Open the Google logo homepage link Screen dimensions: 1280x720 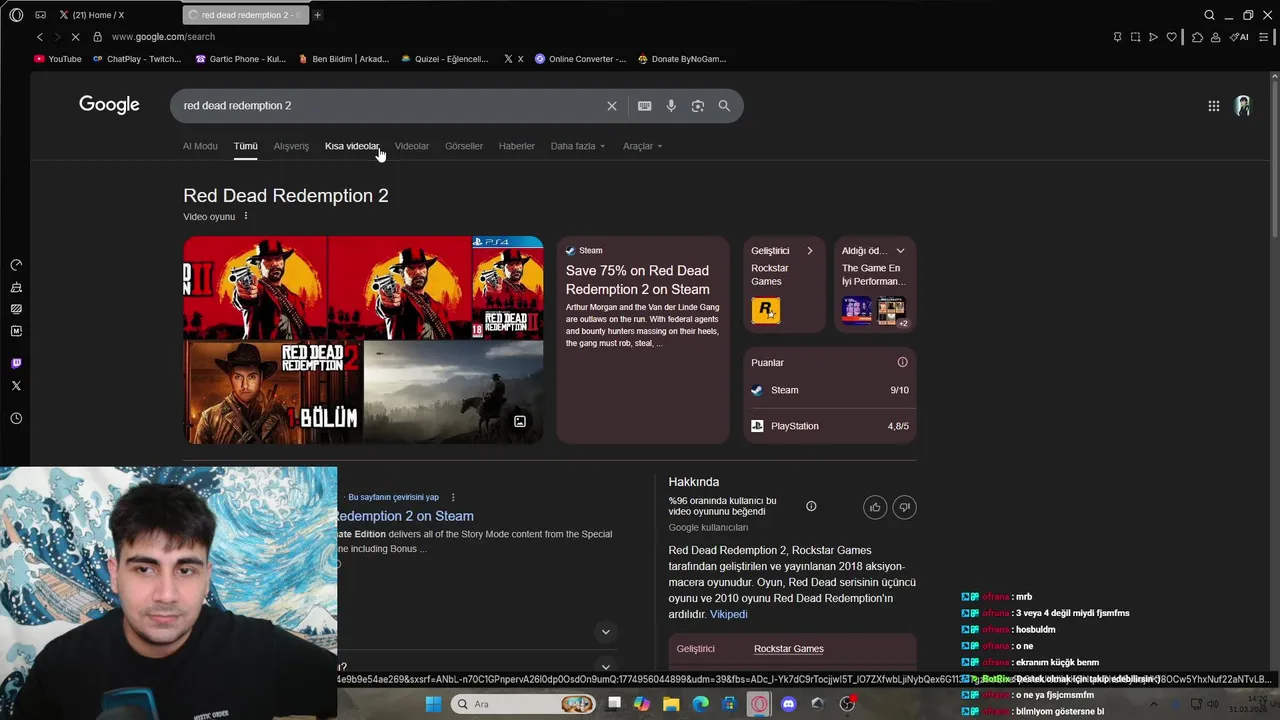pyautogui.click(x=109, y=105)
